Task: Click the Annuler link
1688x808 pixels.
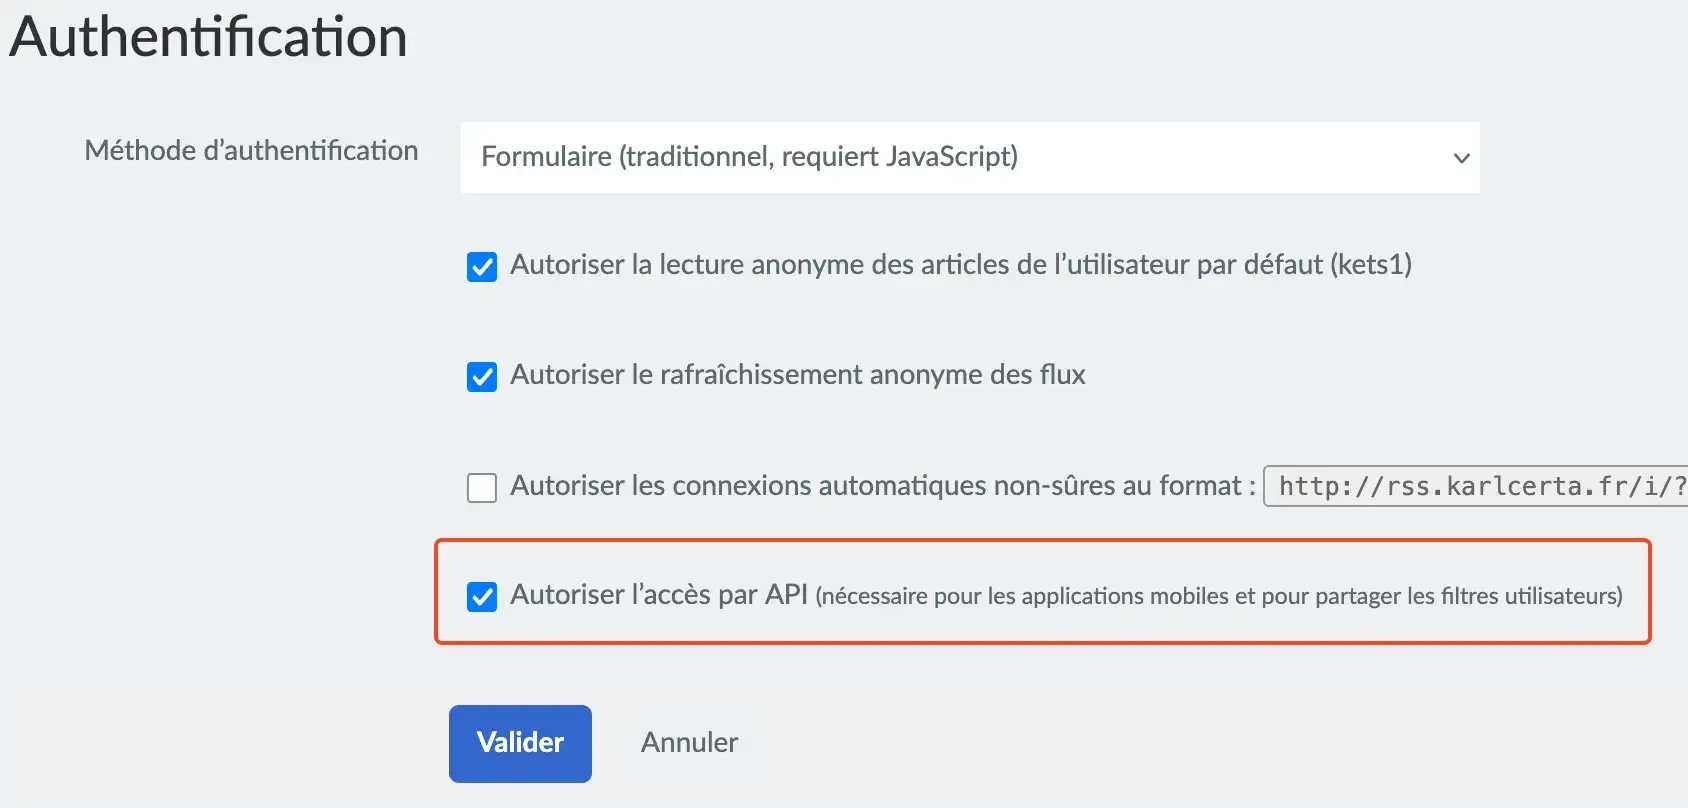Action: 689,742
